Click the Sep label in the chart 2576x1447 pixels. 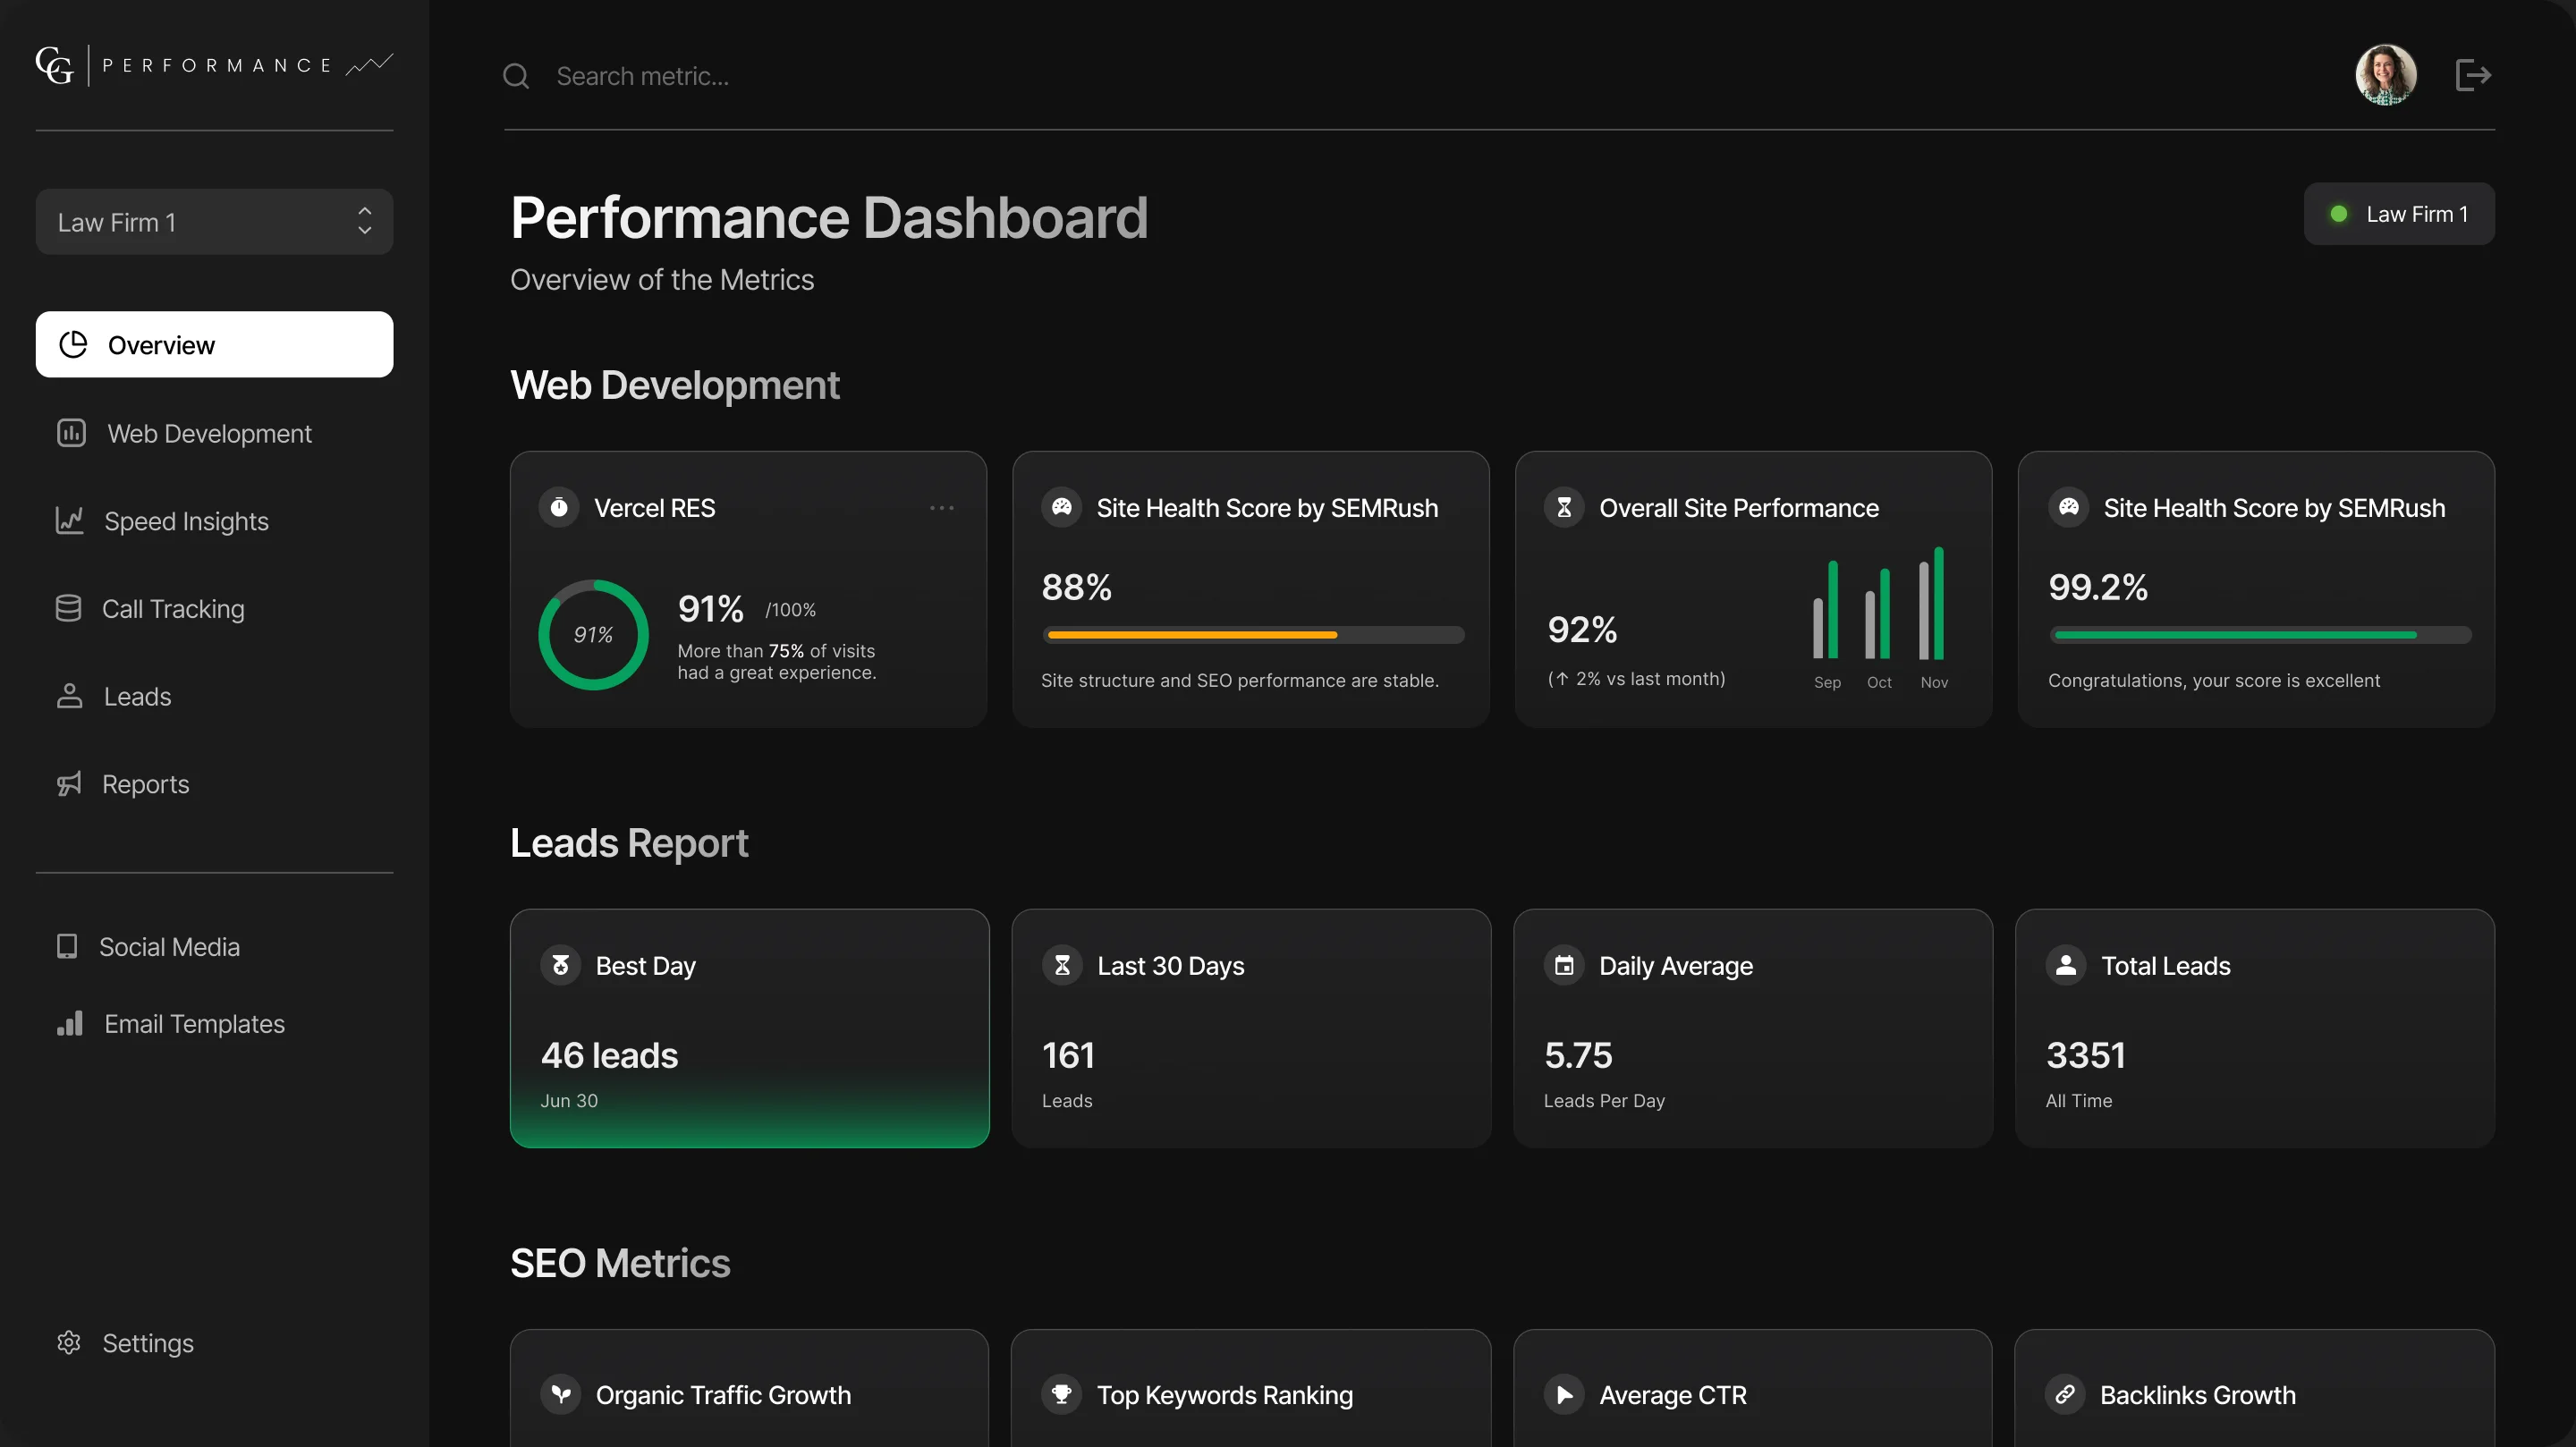1827,682
